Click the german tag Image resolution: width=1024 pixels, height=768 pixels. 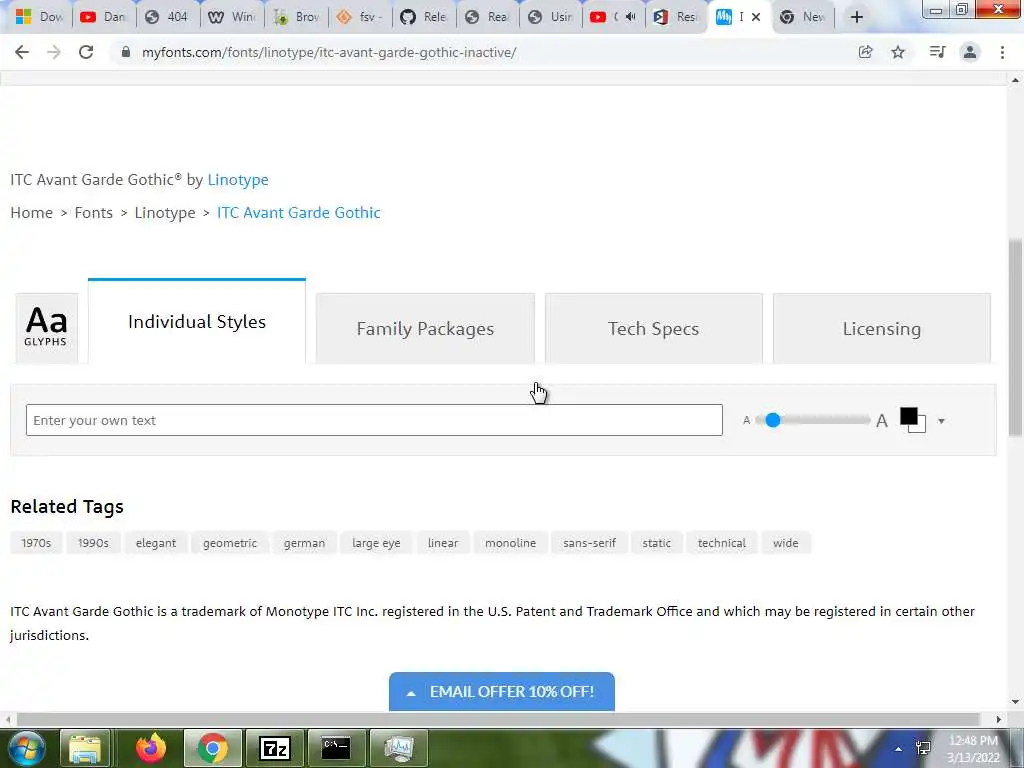[304, 543]
